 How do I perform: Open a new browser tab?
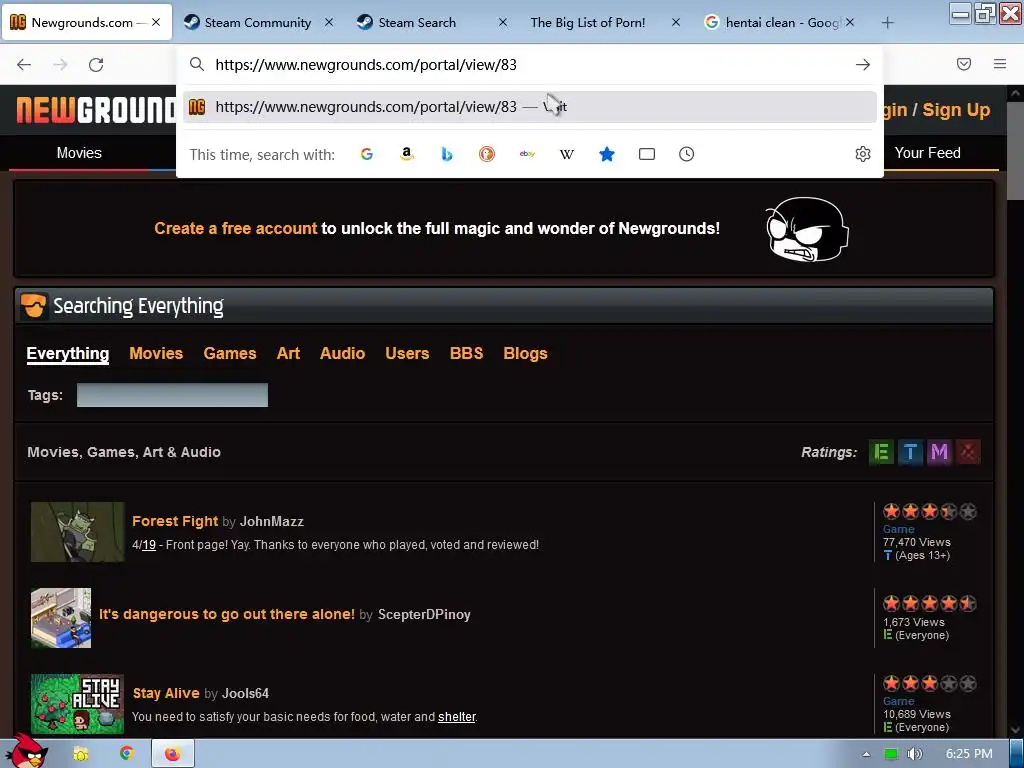click(x=887, y=23)
